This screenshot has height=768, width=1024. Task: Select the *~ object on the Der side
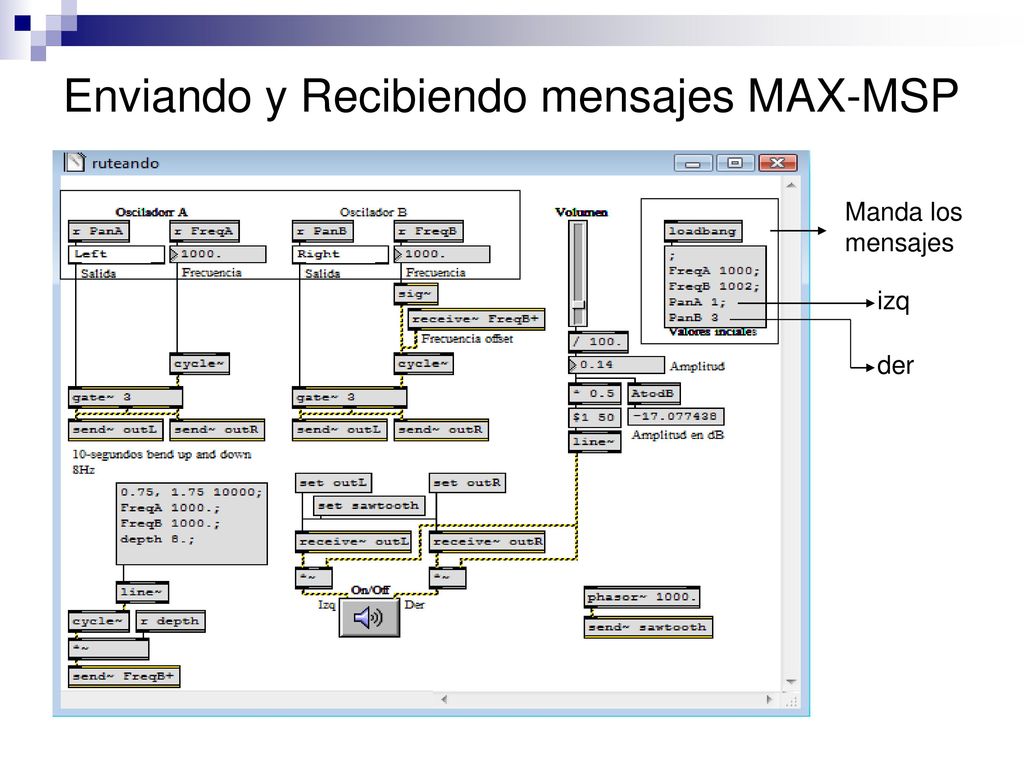447,578
